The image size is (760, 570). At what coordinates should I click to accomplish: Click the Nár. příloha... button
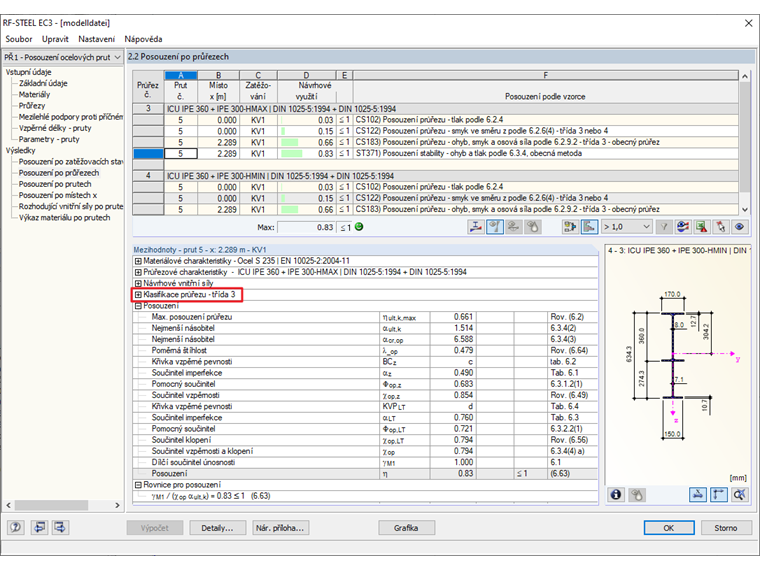point(280,528)
